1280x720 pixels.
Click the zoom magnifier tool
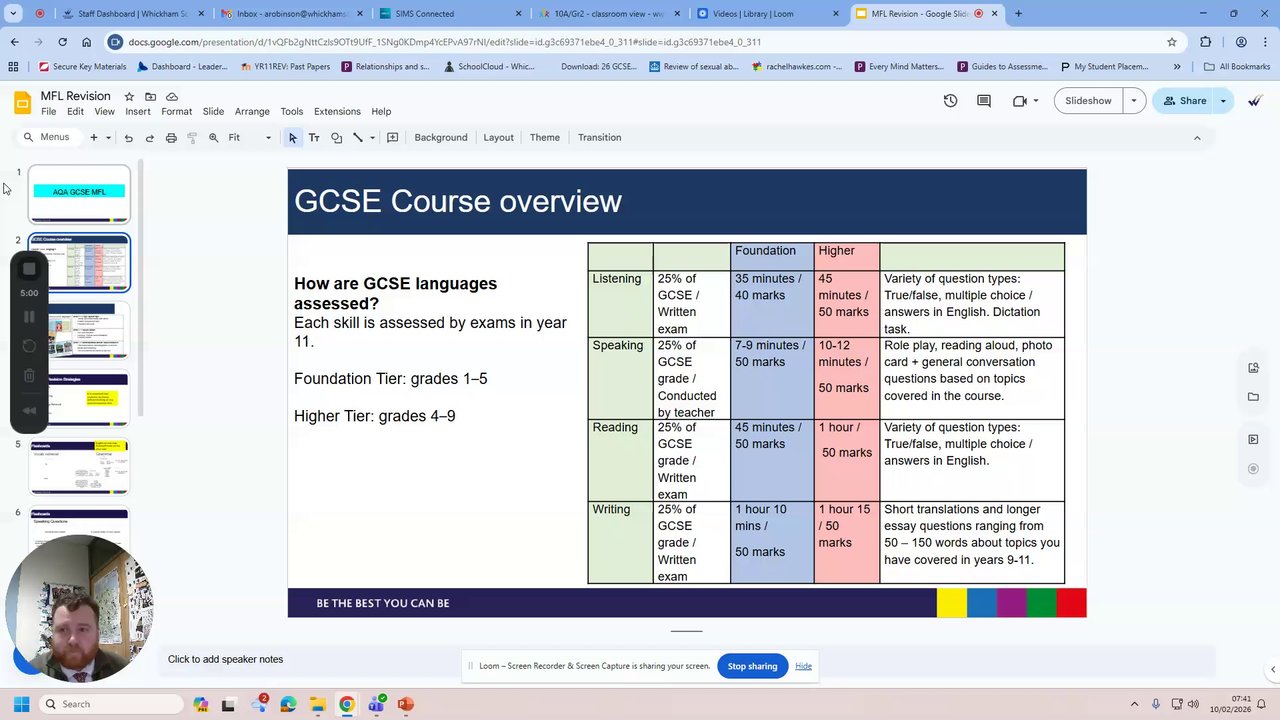point(213,138)
